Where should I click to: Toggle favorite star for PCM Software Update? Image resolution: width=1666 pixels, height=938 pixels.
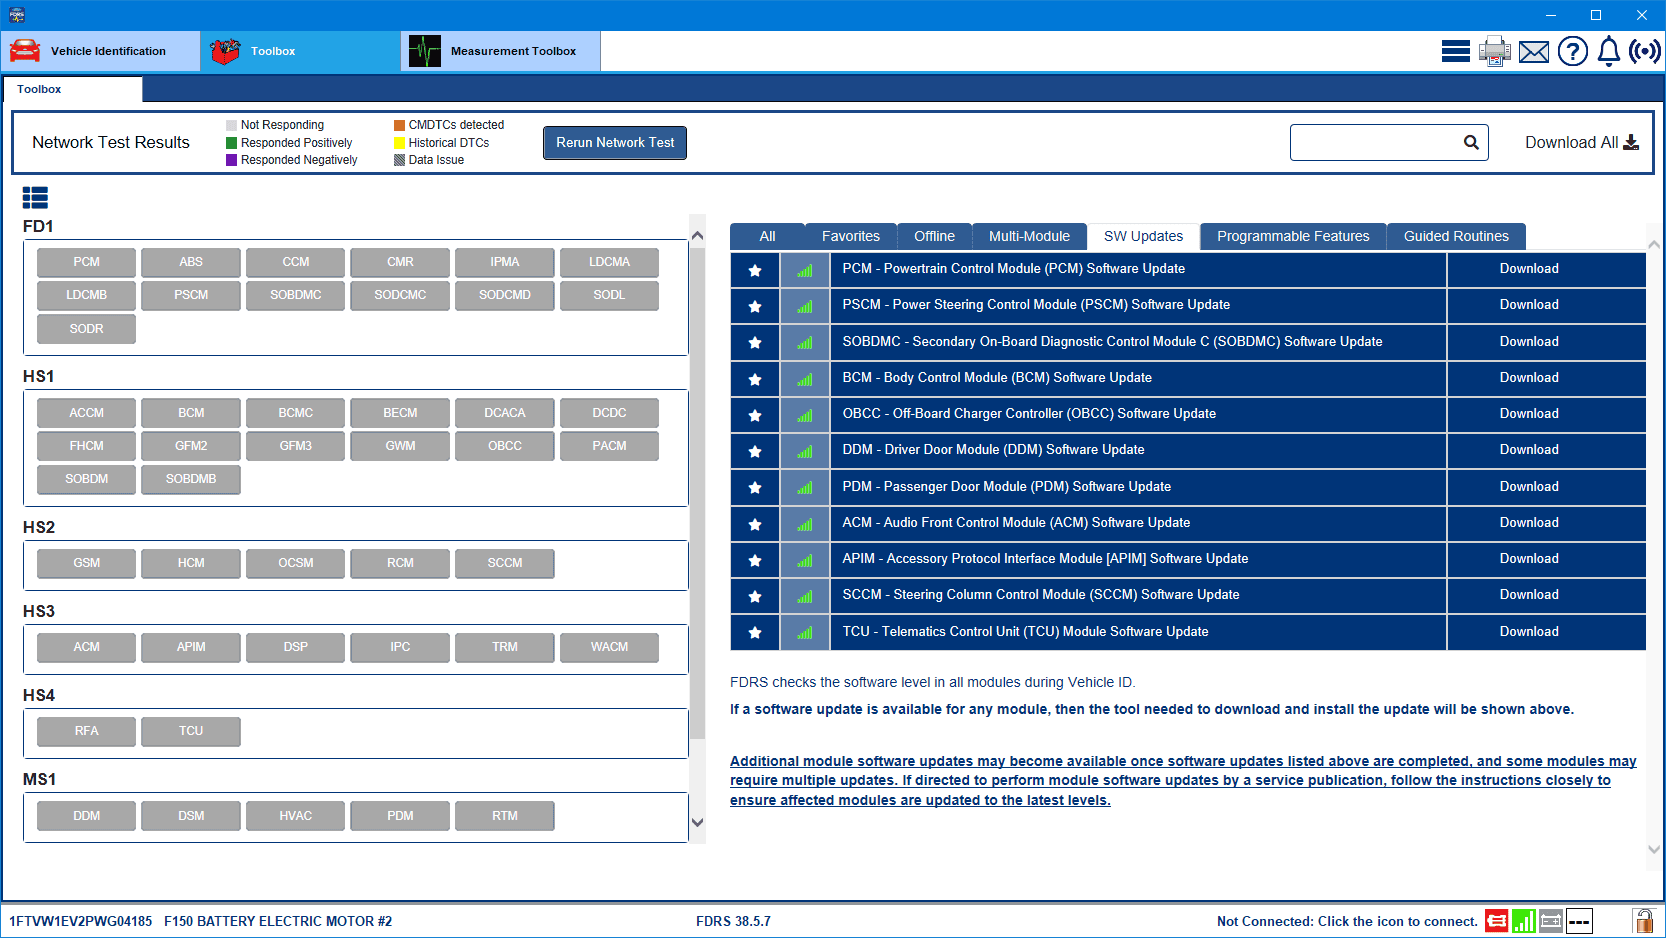(755, 270)
